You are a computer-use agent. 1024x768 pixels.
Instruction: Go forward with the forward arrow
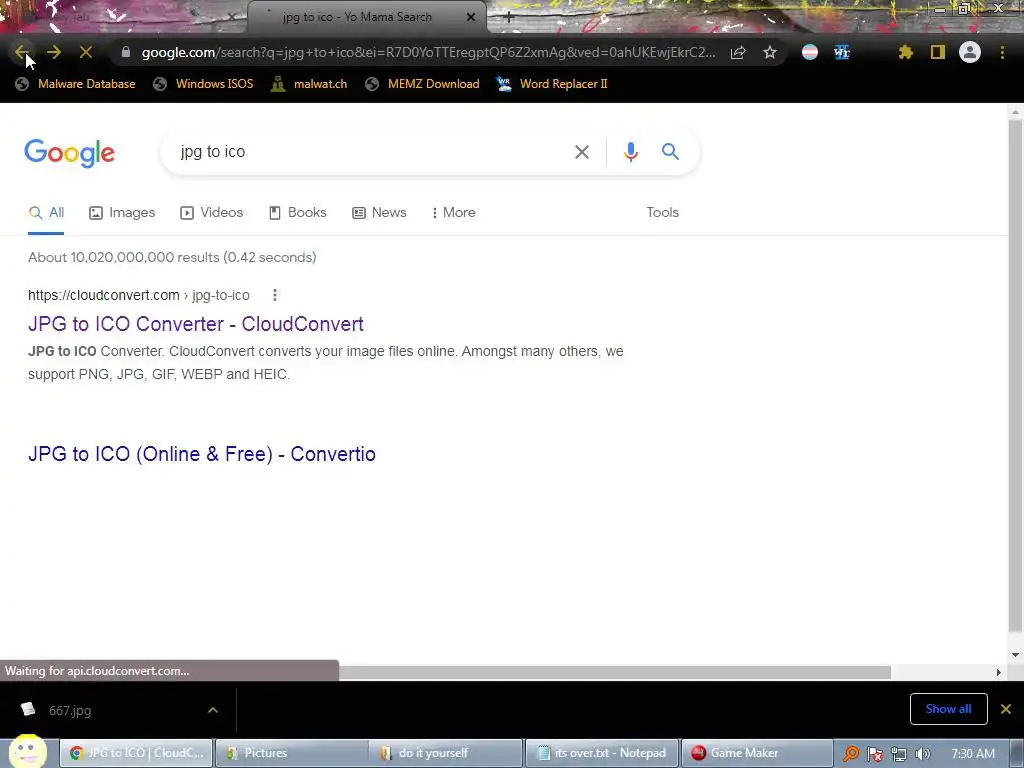point(54,52)
